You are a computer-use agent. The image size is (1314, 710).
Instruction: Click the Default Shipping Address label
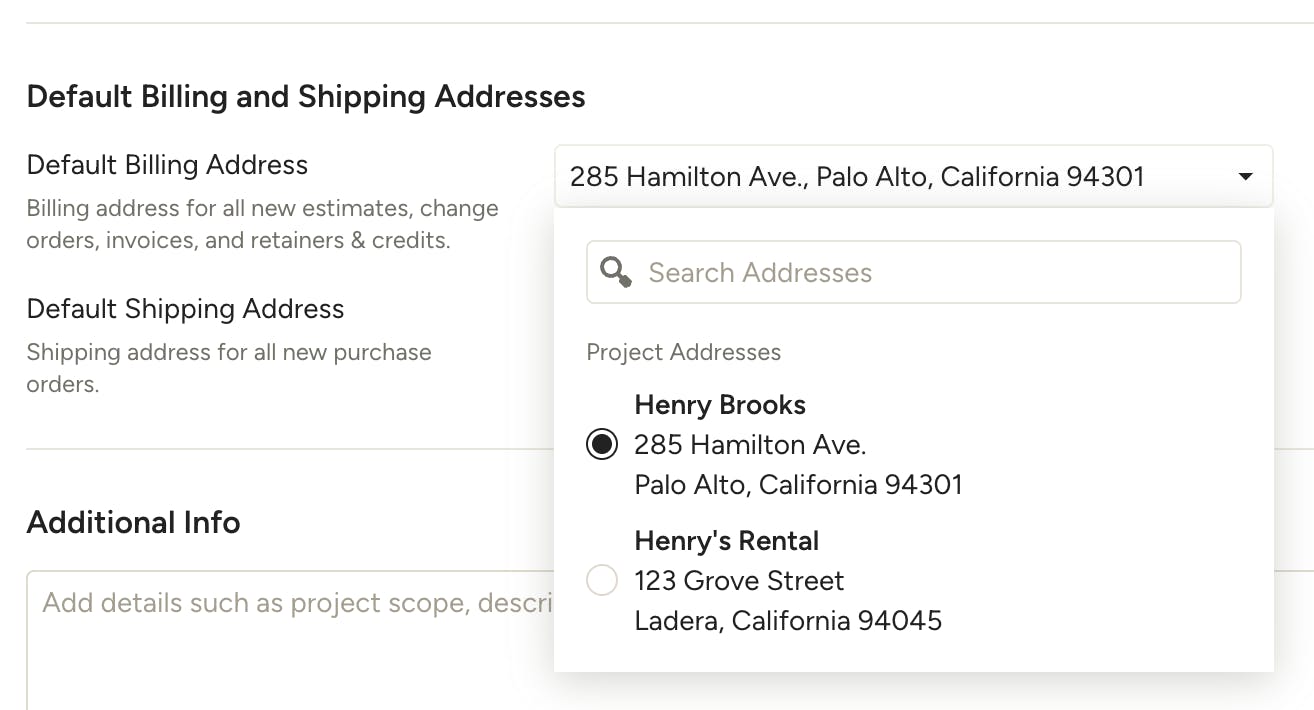(185, 309)
